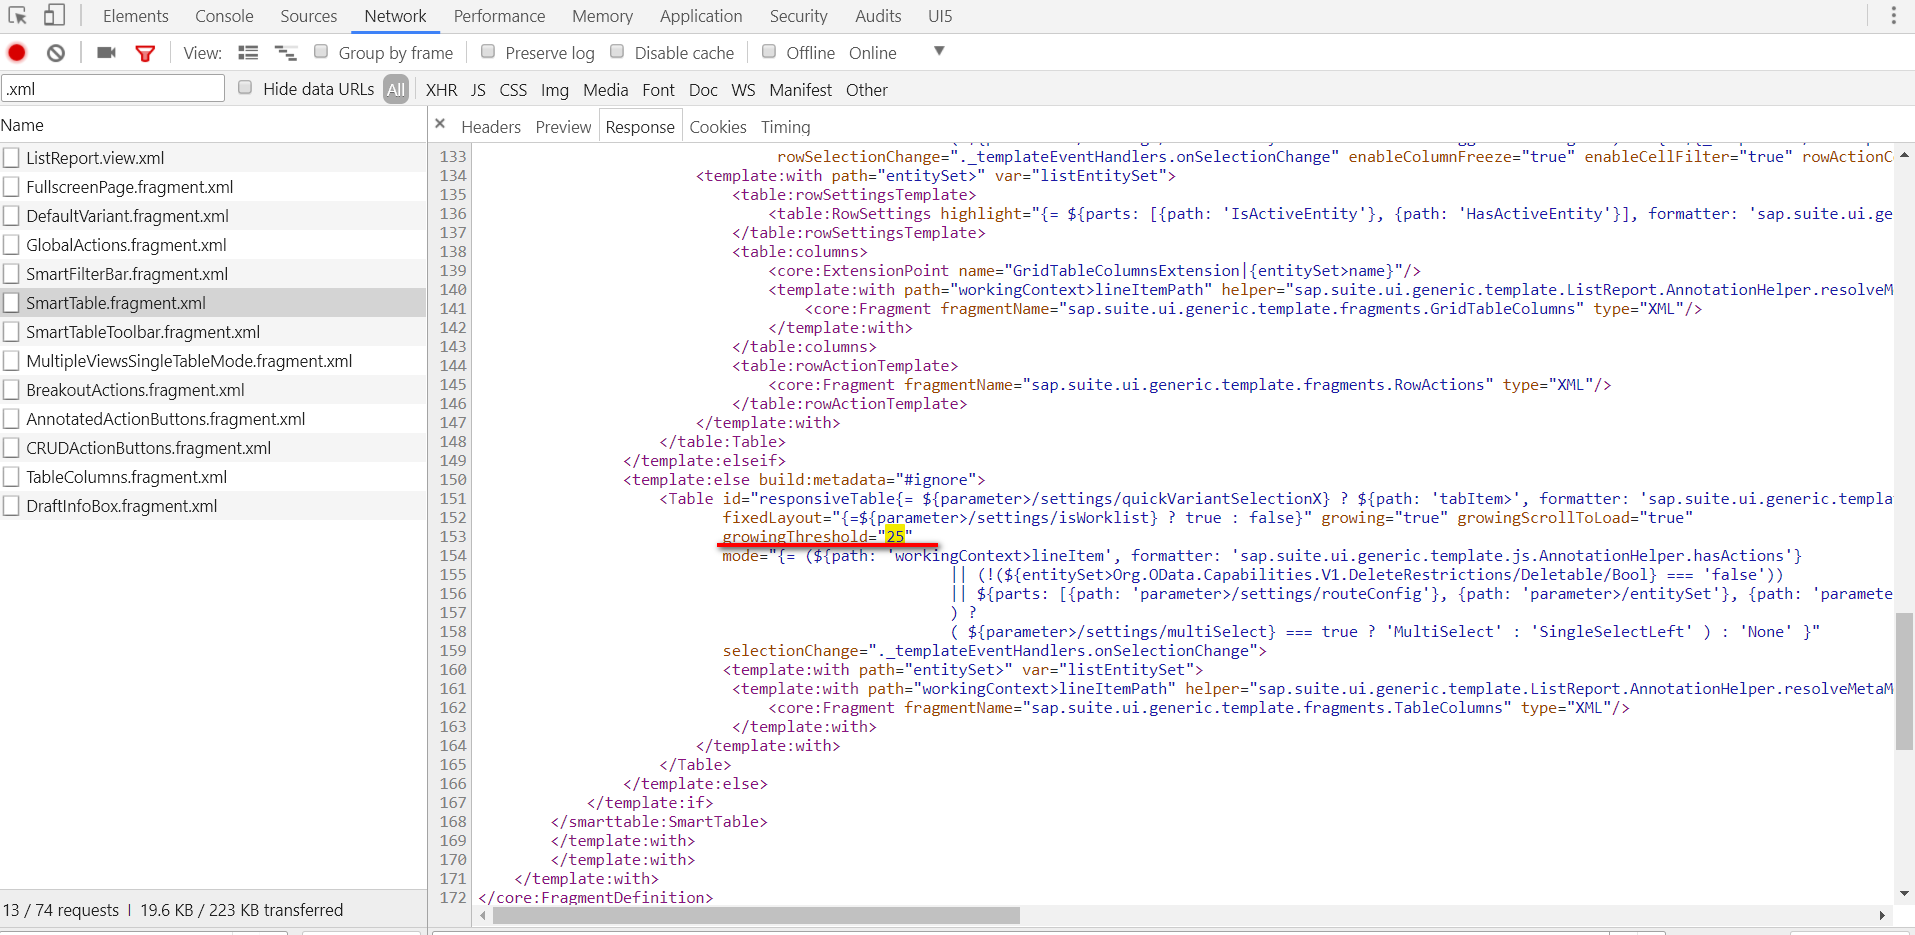Select the file icon for ListReport.view.xml
The height and width of the screenshot is (935, 1915).
[11, 158]
